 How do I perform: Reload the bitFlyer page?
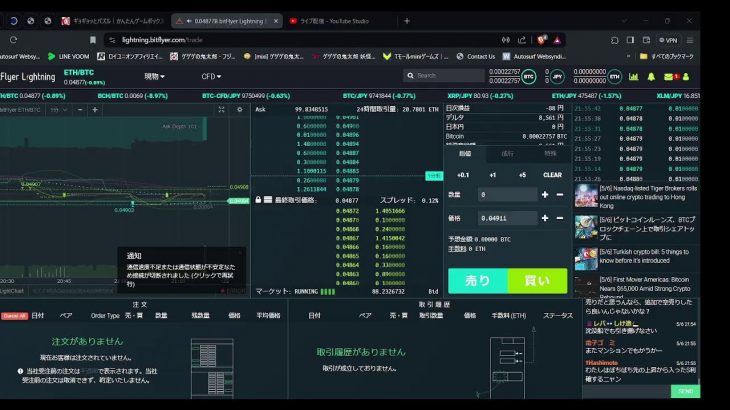14,40
